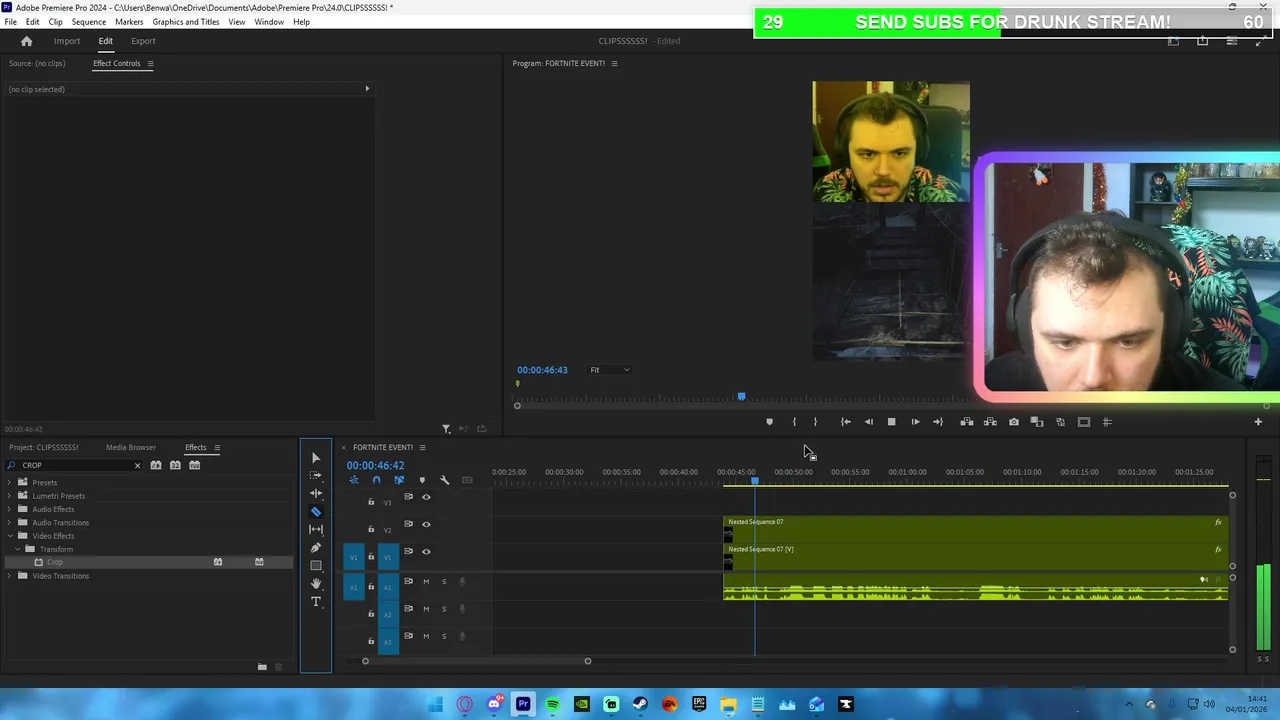Select the Ripple Edit tool
The width and height of the screenshot is (1280, 720).
pos(316,493)
